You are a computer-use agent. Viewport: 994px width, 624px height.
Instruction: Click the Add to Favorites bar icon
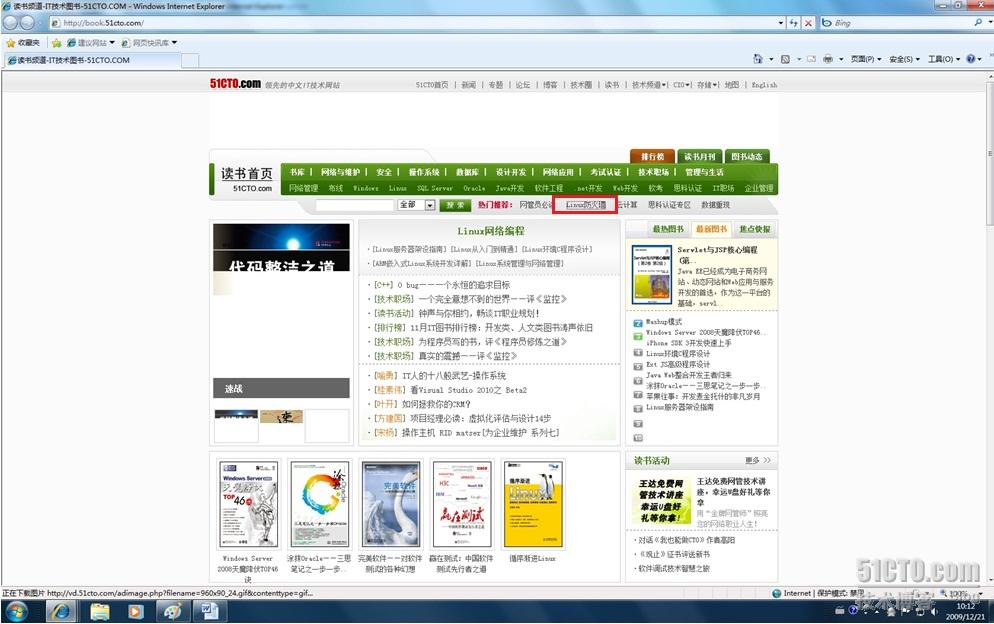(x=56, y=43)
